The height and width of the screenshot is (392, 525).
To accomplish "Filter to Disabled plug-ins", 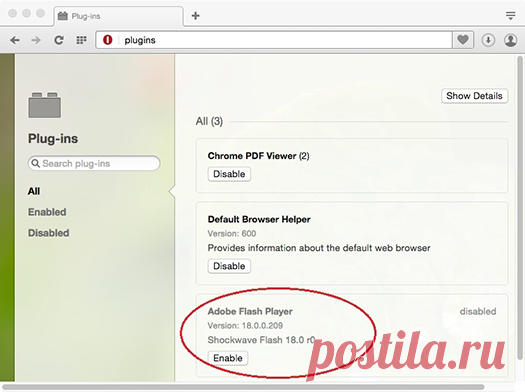I will [x=49, y=233].
